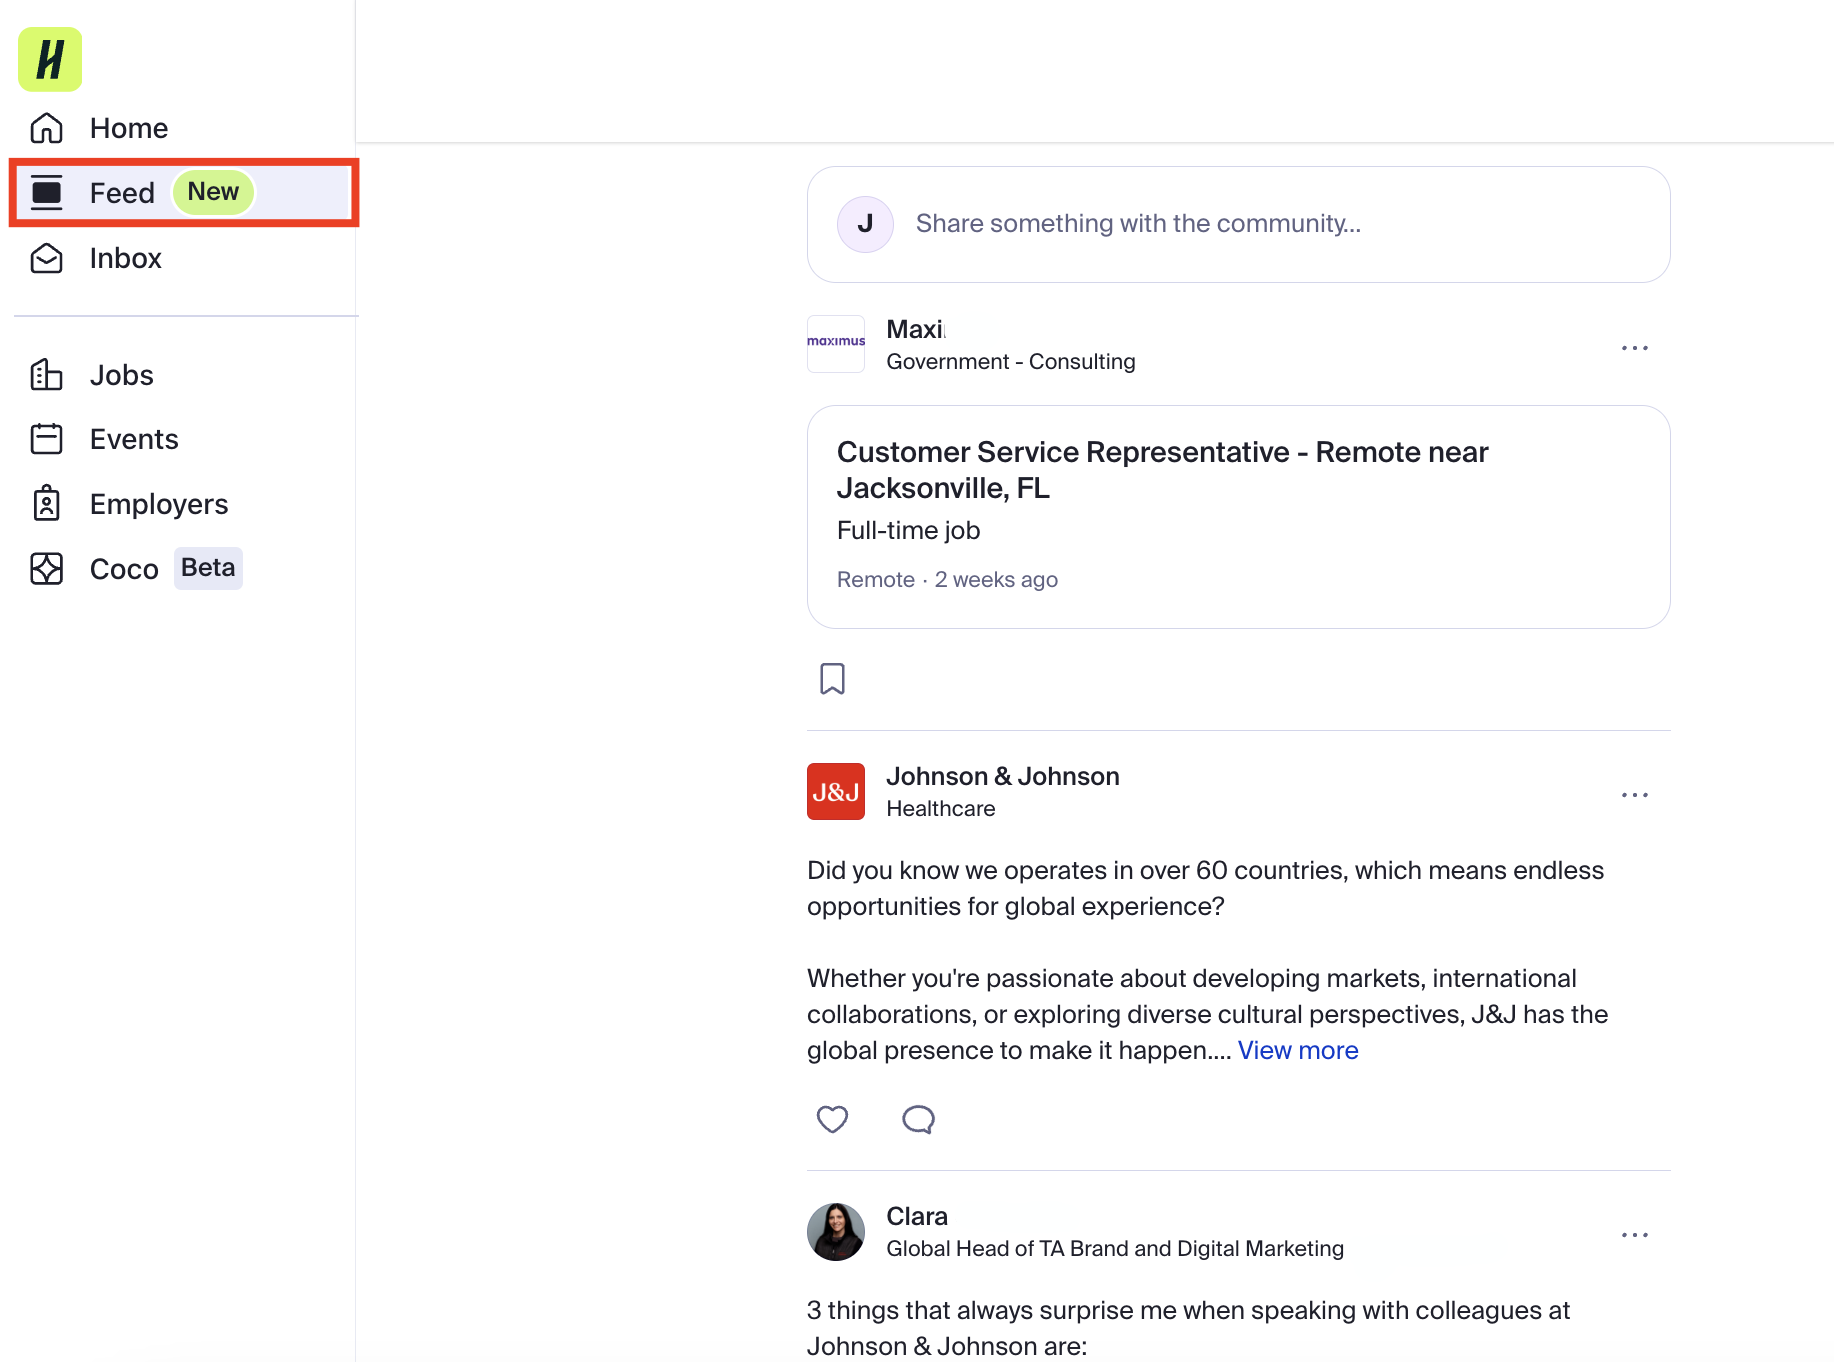Click View more on the J&J post
Image resolution: width=1834 pixels, height=1362 pixels.
point(1297,1050)
